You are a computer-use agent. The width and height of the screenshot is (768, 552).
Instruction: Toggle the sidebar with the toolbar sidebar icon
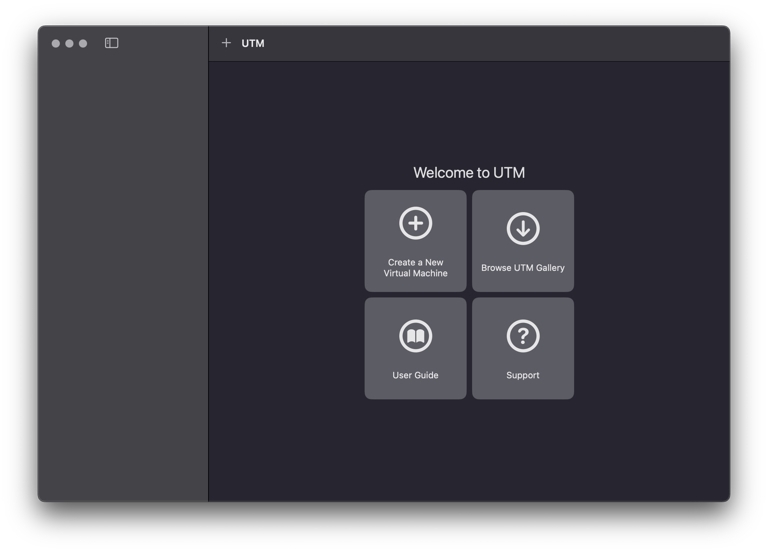pyautogui.click(x=112, y=43)
